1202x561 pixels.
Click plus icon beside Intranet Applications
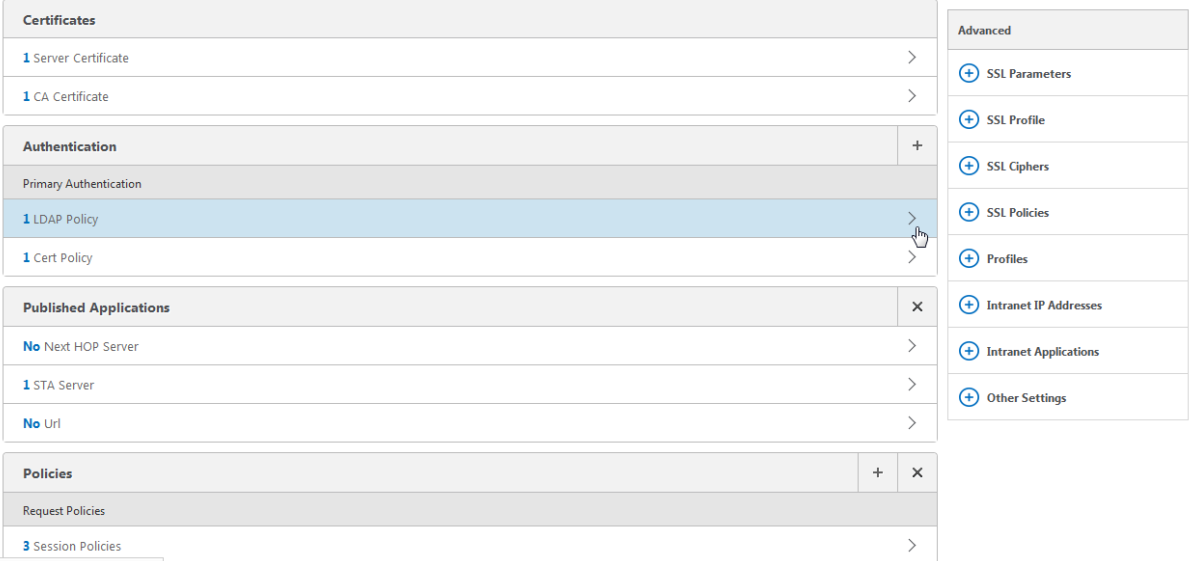[968, 351]
